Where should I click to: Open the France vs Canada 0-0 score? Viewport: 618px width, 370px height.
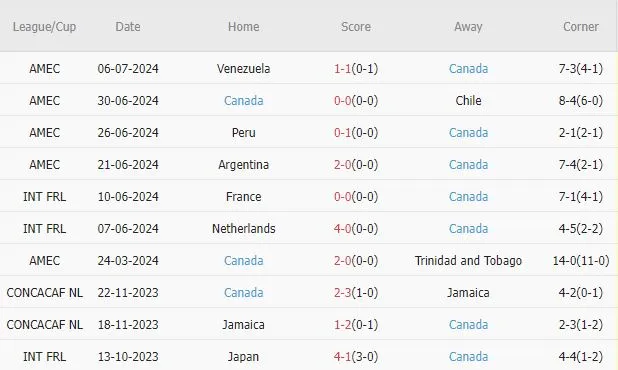(342, 196)
